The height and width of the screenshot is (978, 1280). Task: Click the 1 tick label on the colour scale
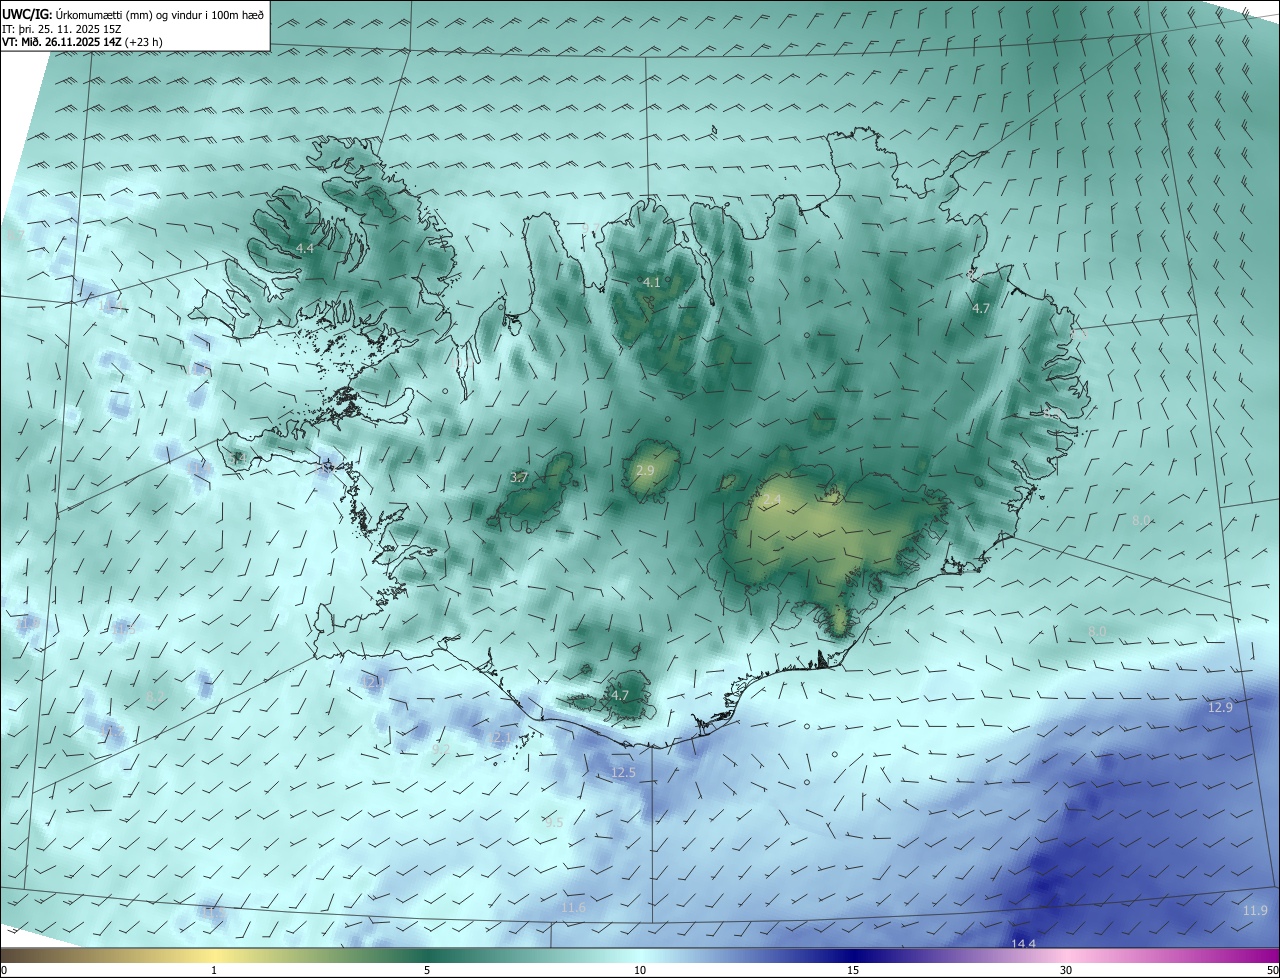tap(214, 970)
